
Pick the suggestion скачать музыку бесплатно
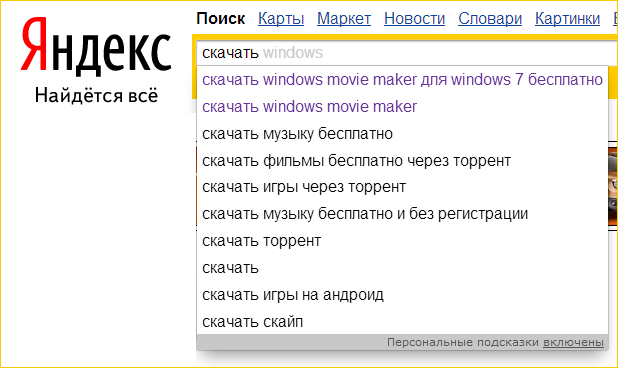point(402,134)
